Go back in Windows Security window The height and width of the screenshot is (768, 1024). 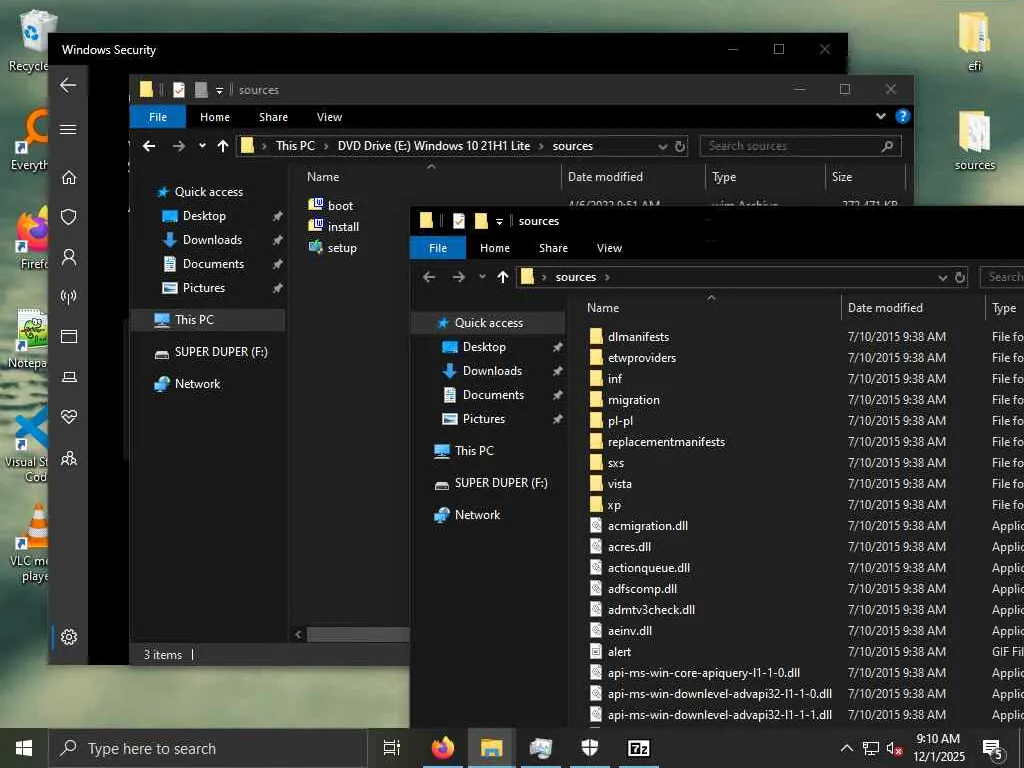coord(68,85)
